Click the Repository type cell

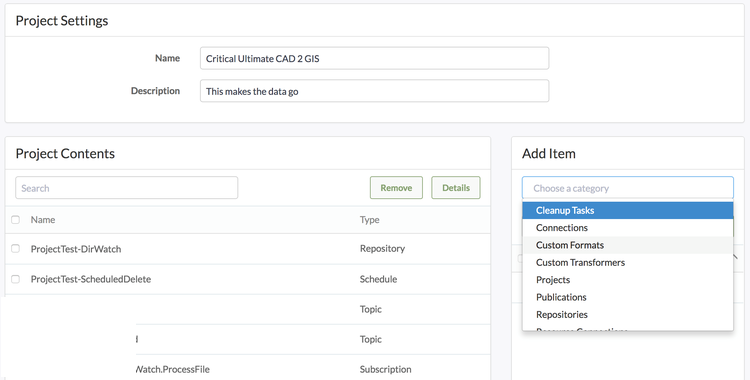pyautogui.click(x=382, y=248)
